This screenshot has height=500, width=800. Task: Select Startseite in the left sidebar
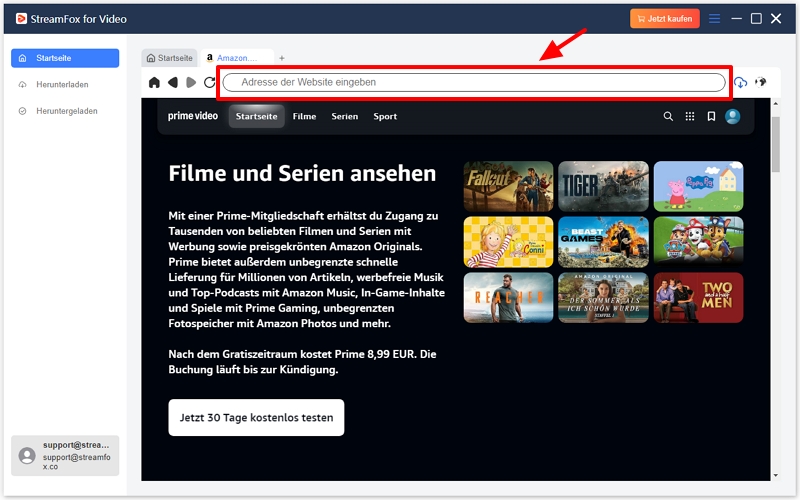(x=65, y=58)
